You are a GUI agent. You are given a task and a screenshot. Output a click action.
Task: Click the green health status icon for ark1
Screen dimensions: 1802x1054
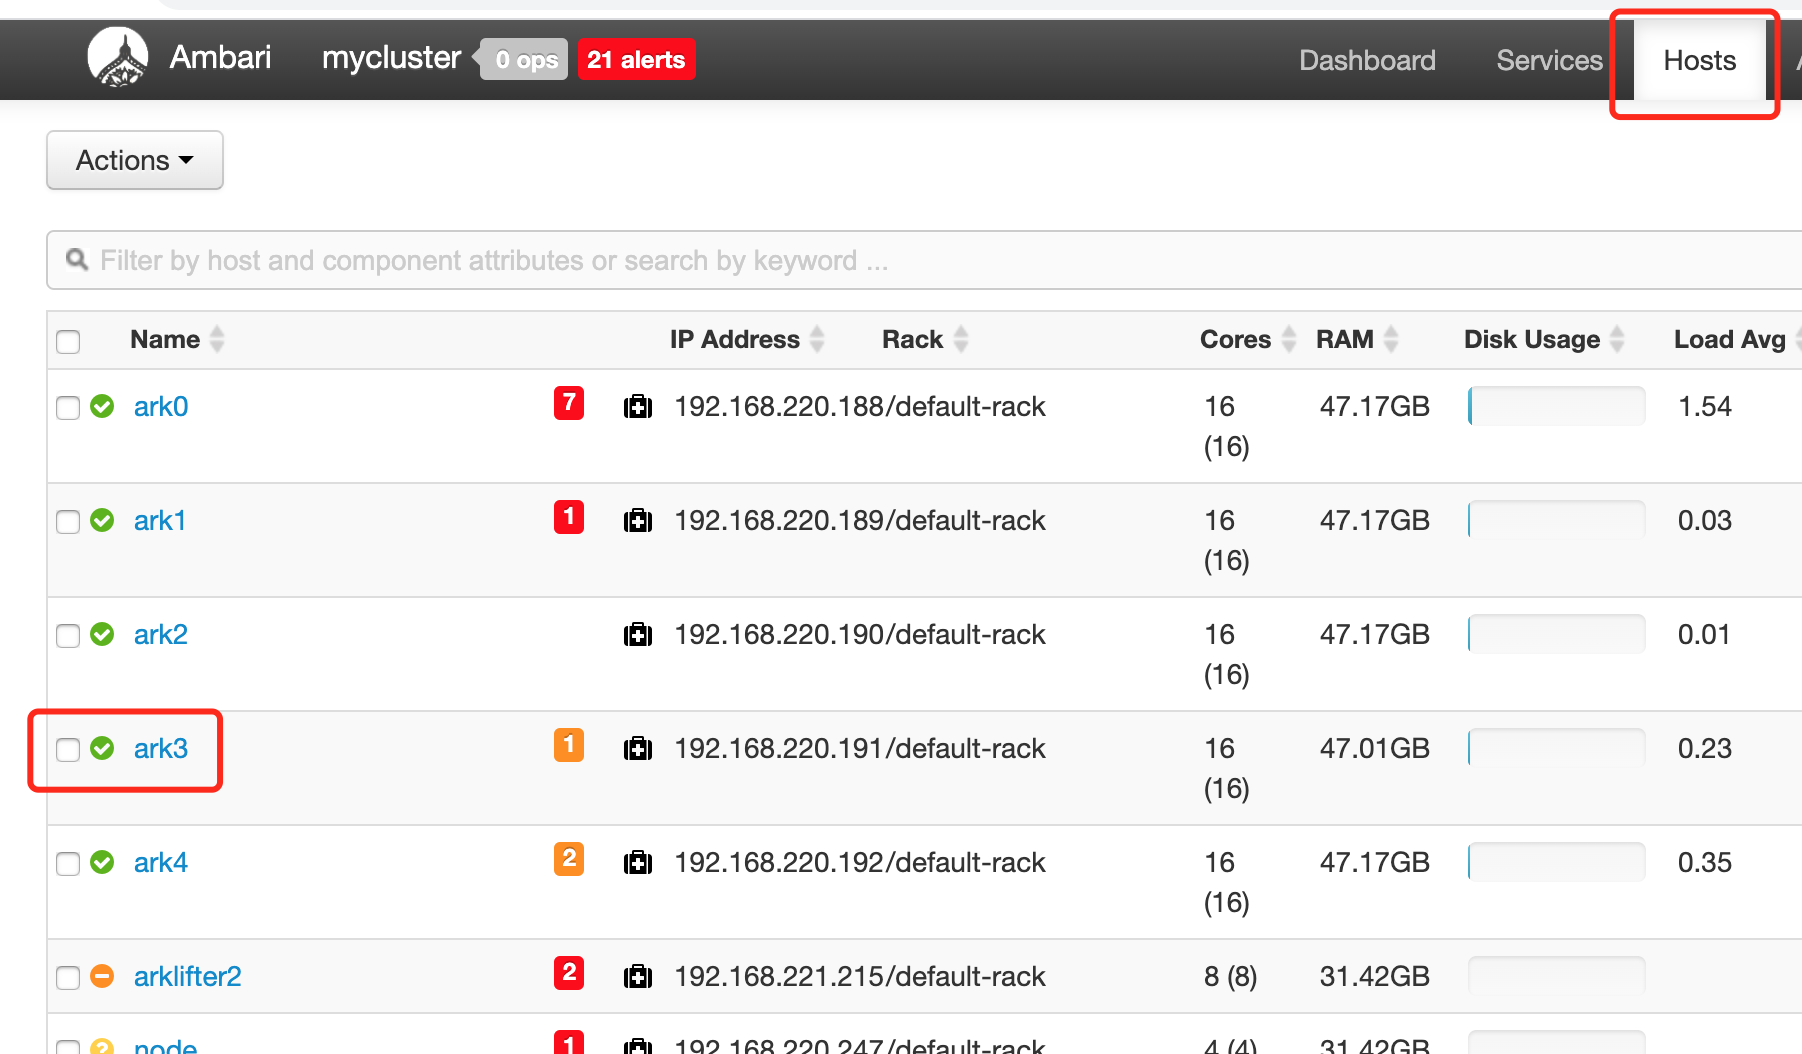[102, 521]
